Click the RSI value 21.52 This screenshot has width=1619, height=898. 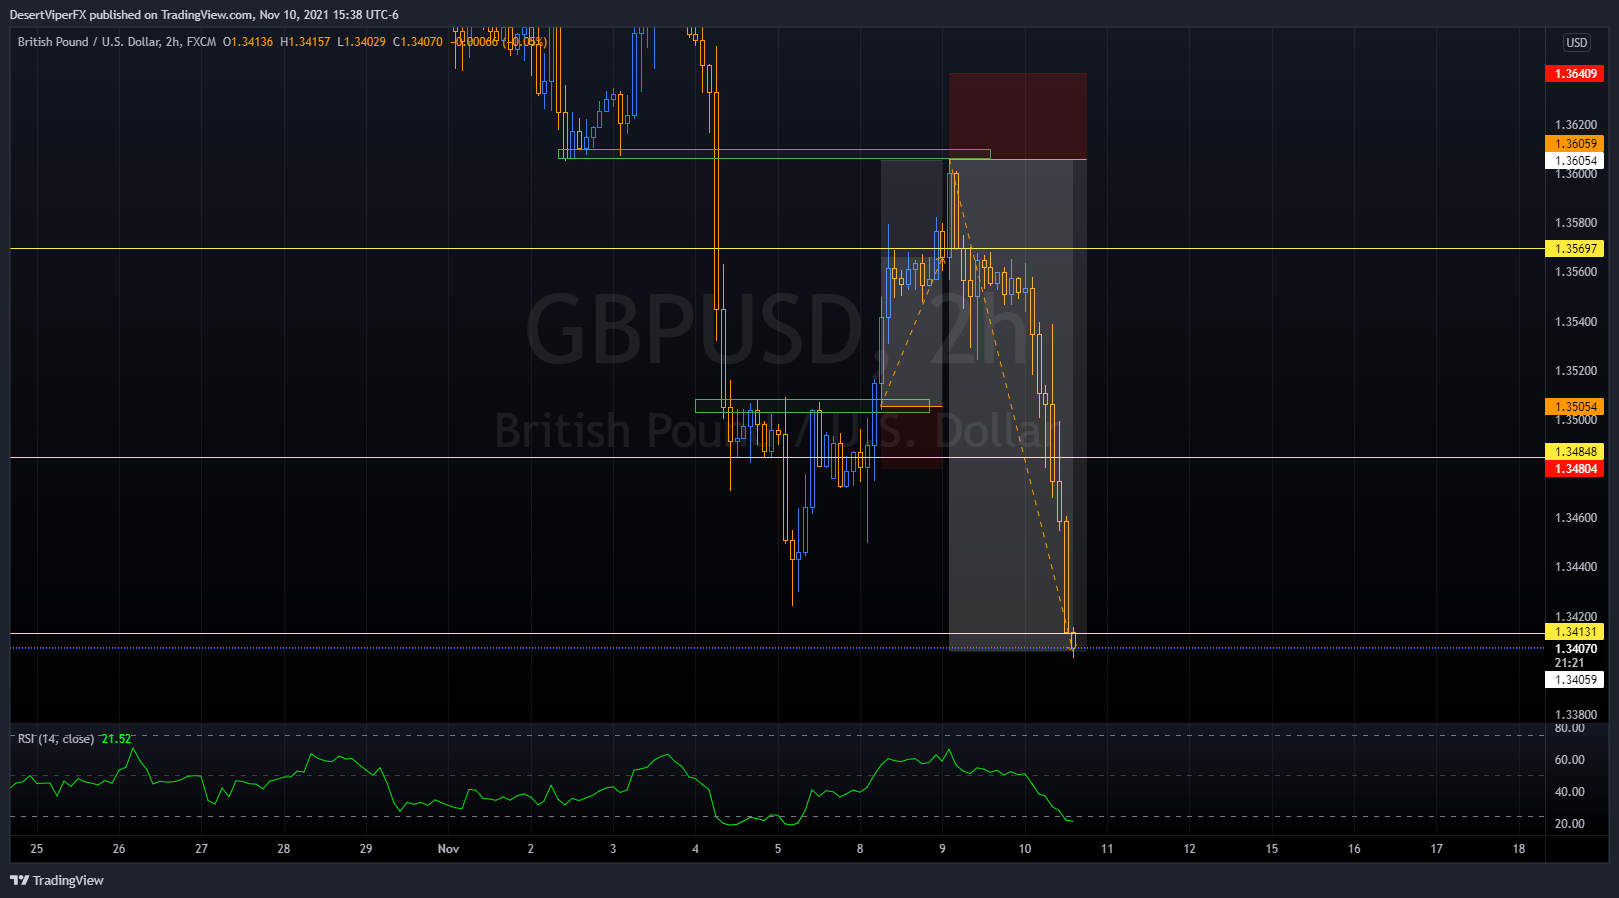click(x=116, y=739)
